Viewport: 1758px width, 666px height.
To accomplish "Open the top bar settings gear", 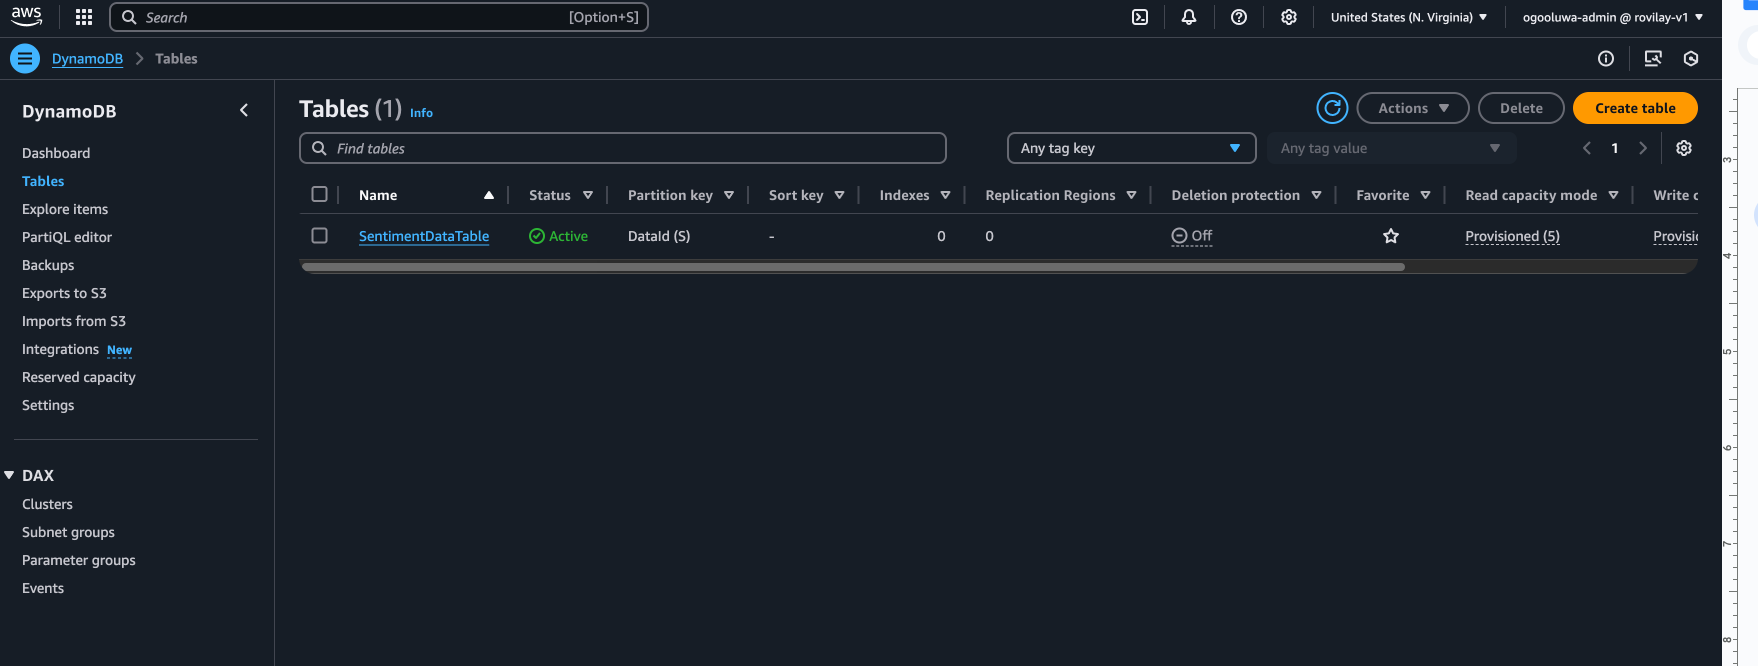I will click(1289, 17).
